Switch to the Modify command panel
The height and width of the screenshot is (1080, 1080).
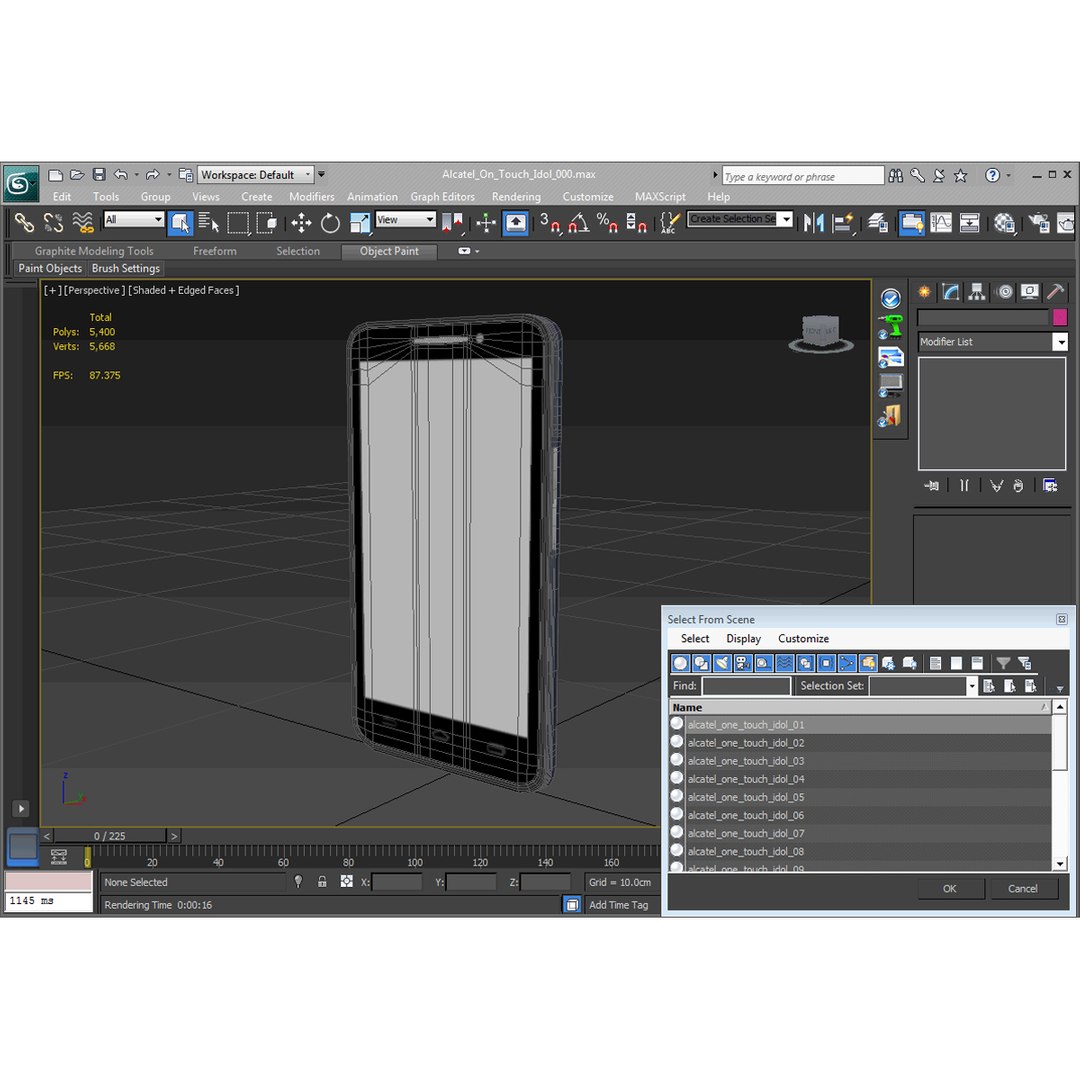pos(951,292)
